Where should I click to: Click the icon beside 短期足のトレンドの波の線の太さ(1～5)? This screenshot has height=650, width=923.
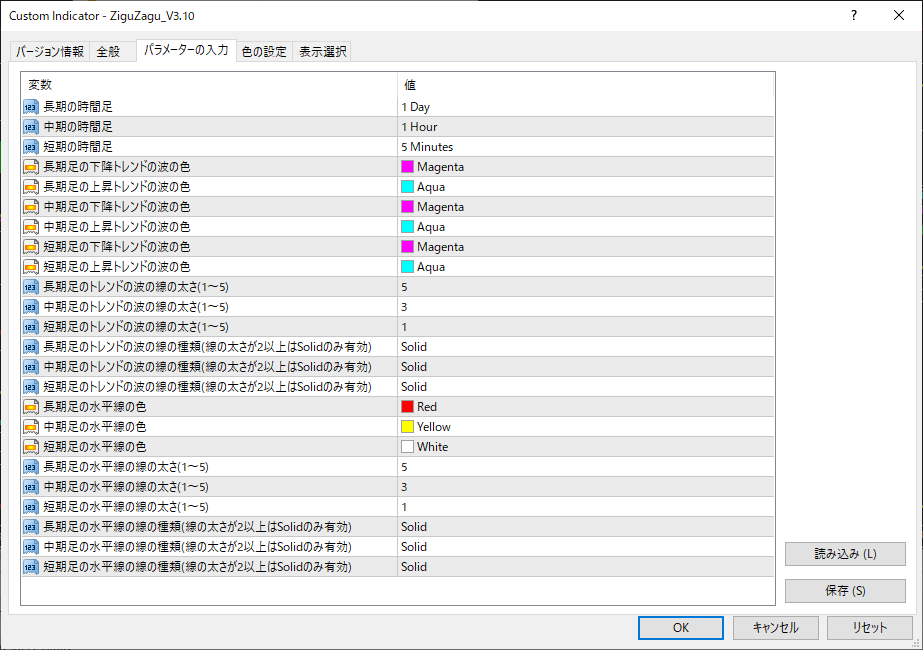(31, 327)
